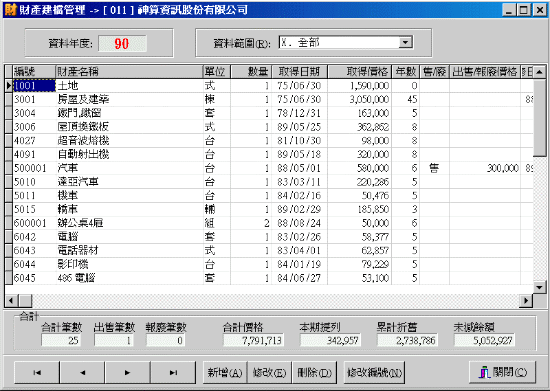The image size is (550, 391).
Task: Click the 新增(A) add button
Action: (x=225, y=372)
